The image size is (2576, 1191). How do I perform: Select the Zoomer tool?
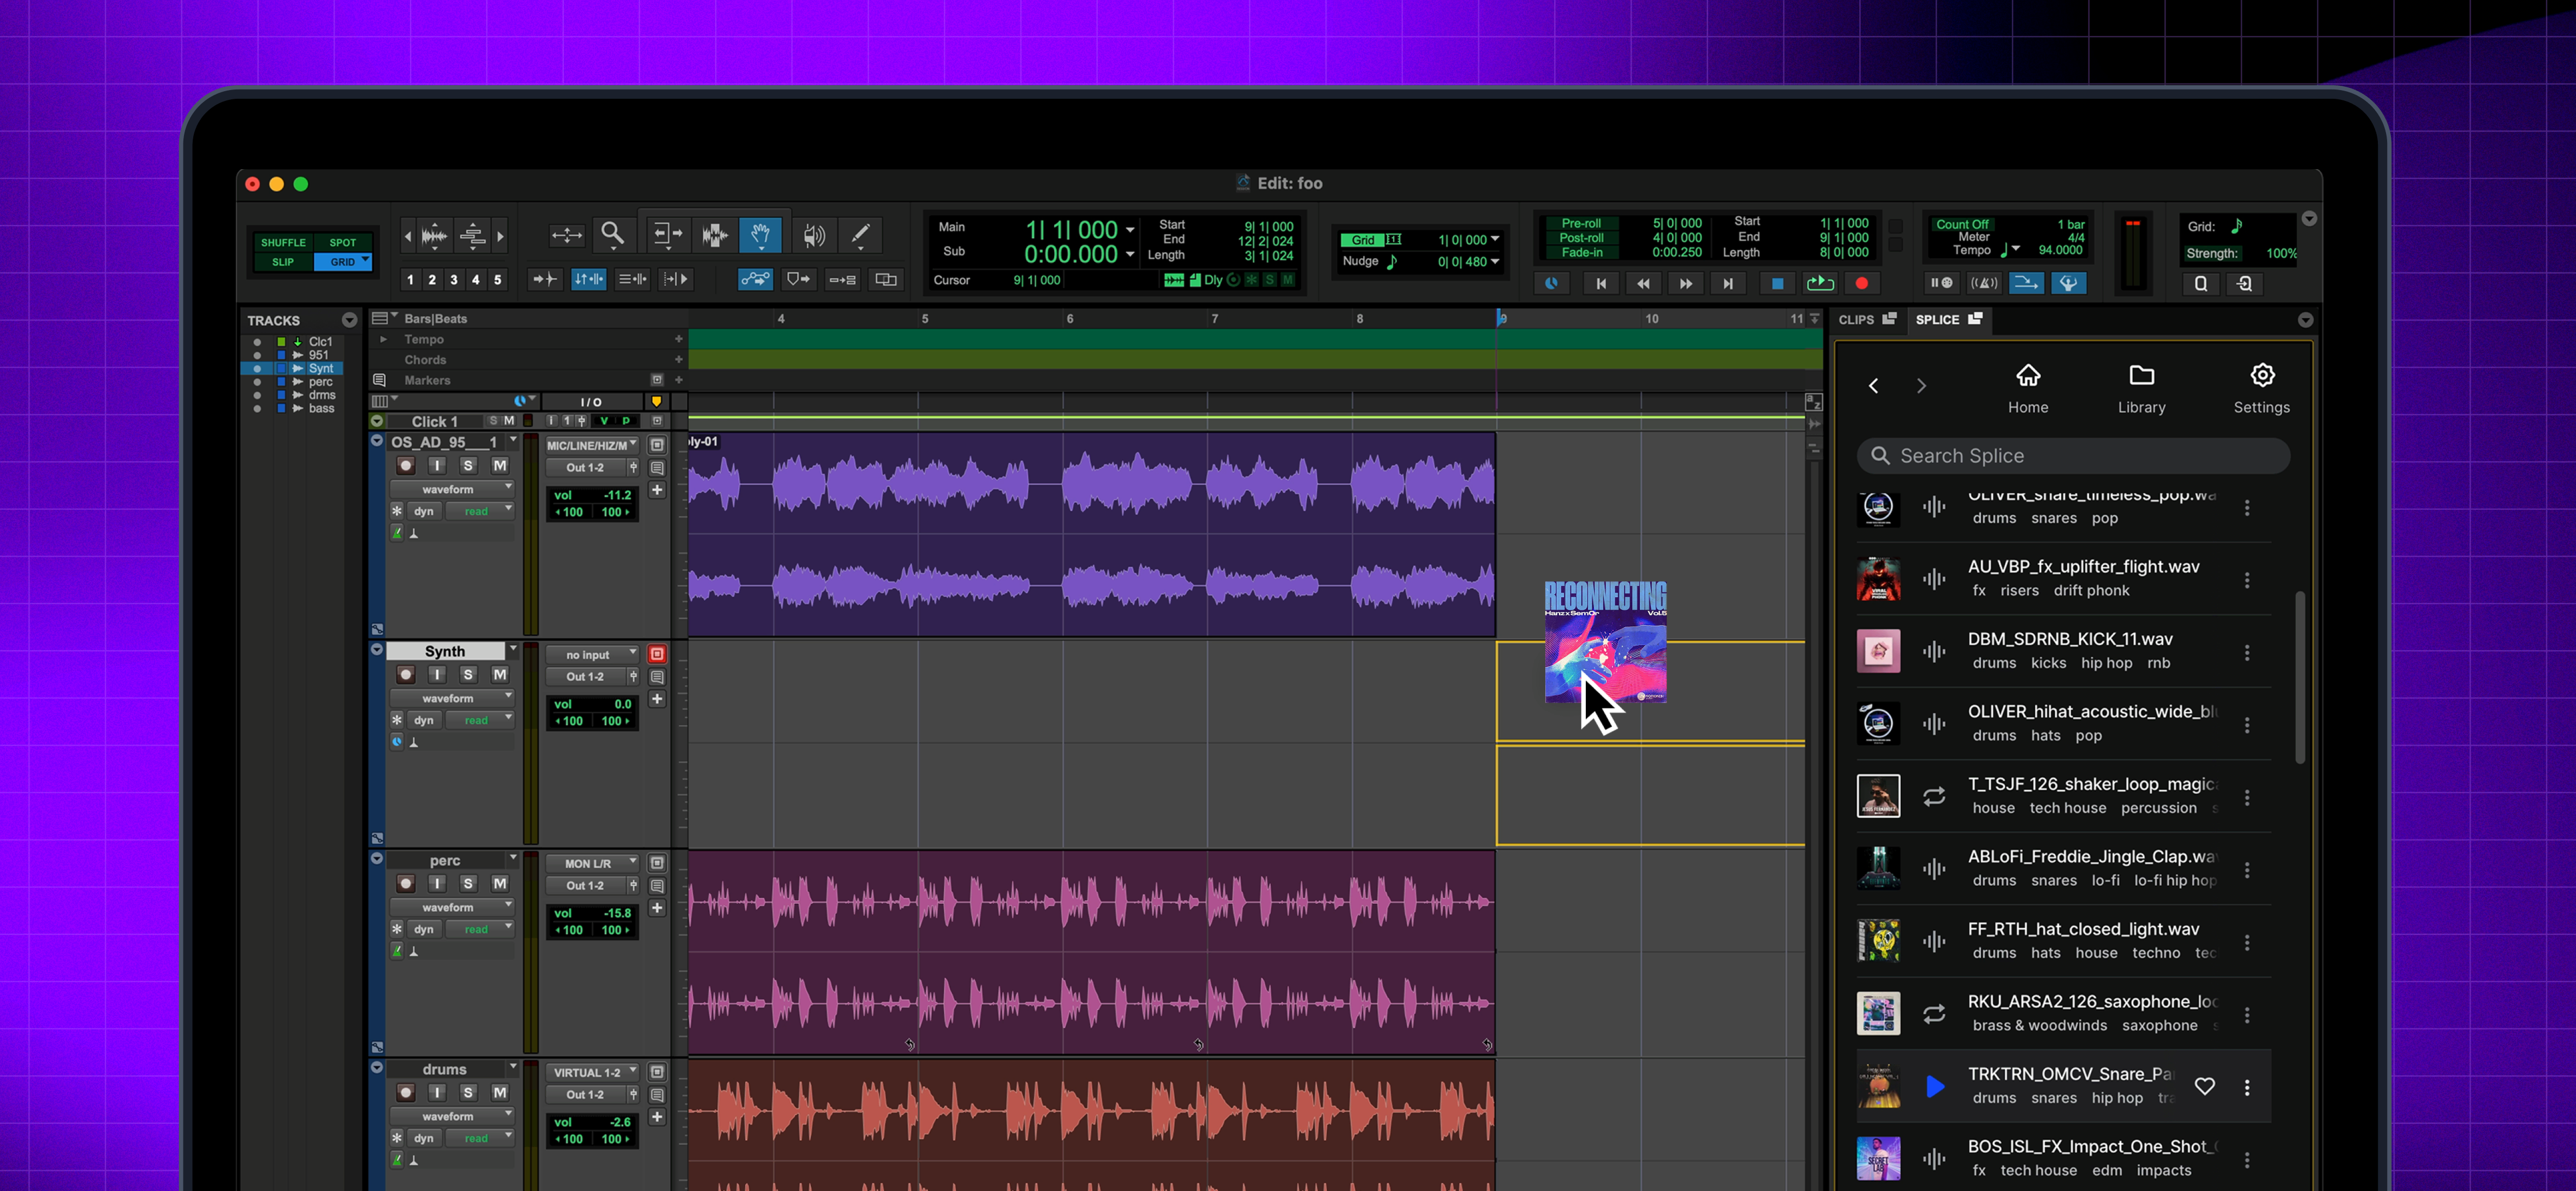tap(613, 235)
